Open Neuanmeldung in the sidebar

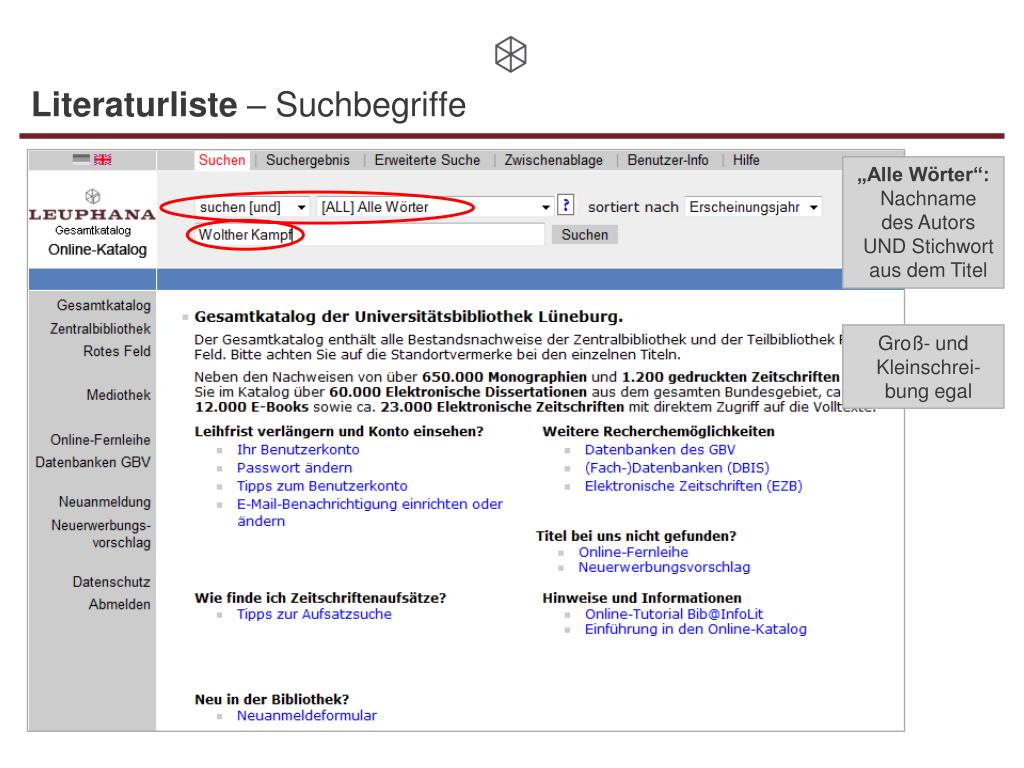click(104, 502)
